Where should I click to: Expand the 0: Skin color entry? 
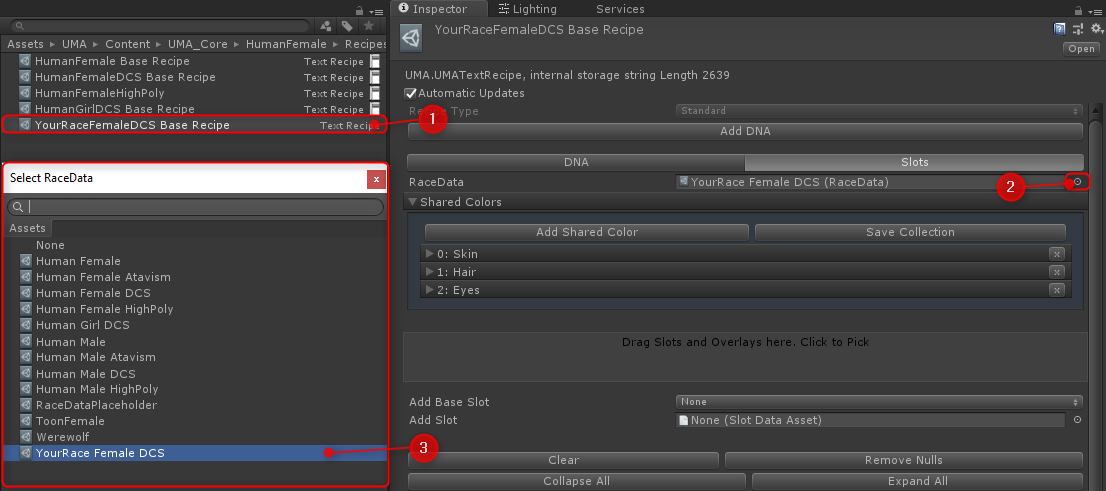[430, 254]
